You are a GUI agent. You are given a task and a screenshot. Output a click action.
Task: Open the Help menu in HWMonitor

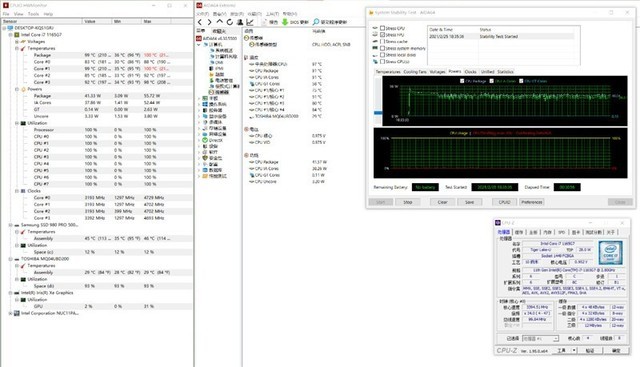click(x=48, y=14)
